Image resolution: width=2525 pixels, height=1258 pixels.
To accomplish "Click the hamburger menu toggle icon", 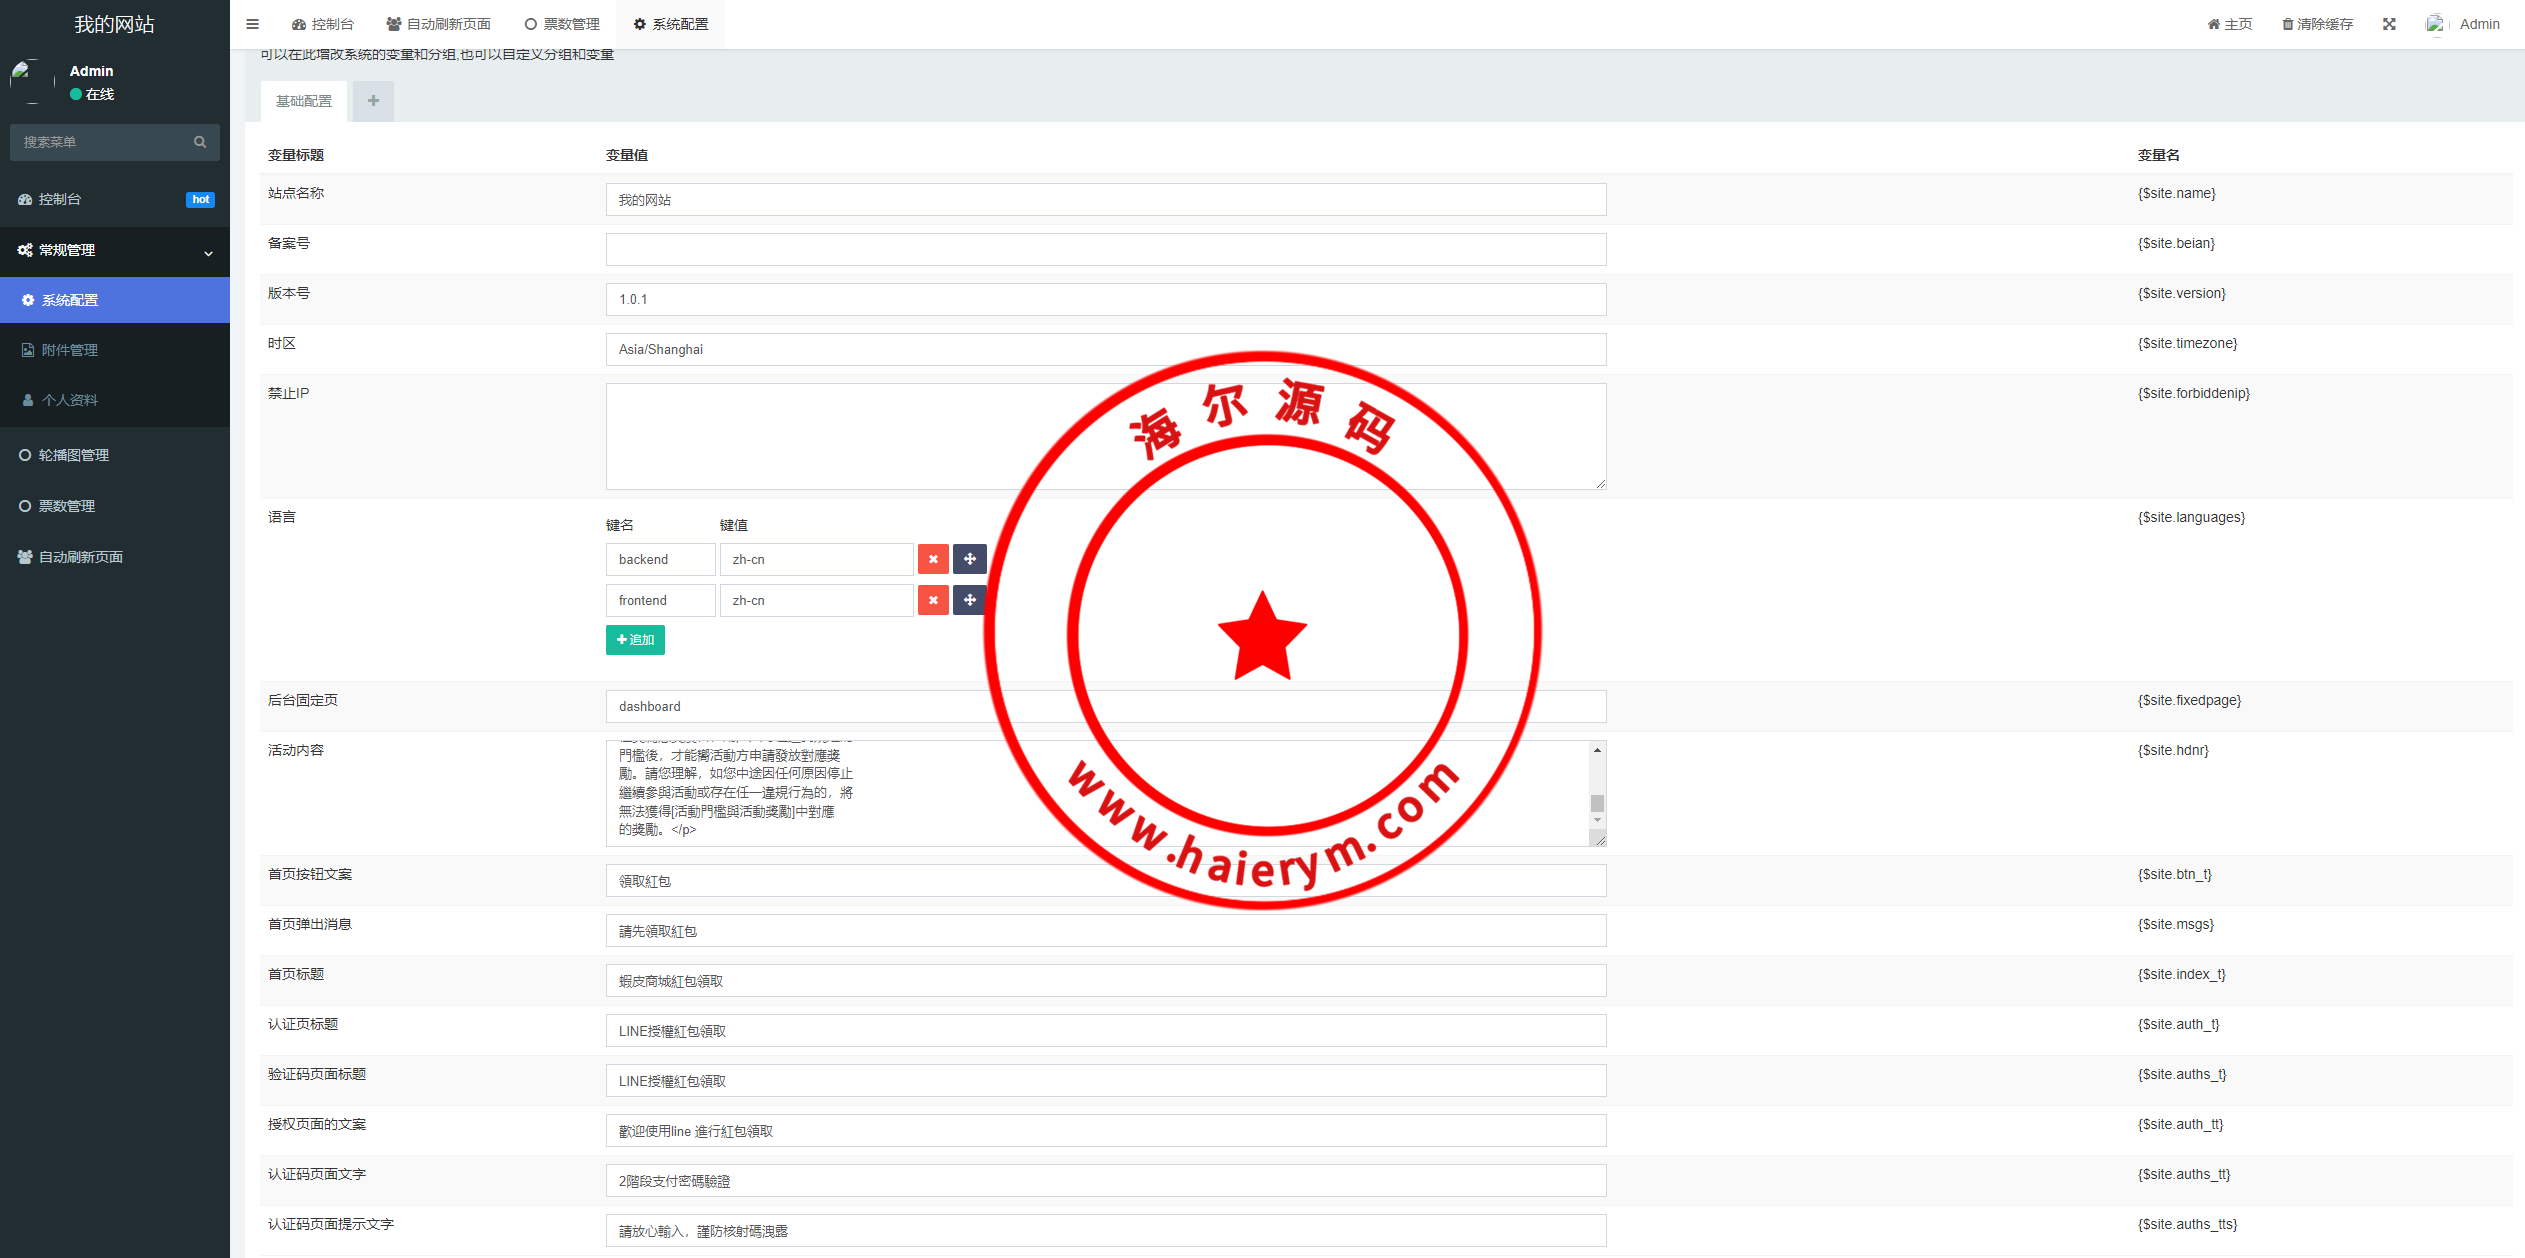I will click(x=252, y=24).
